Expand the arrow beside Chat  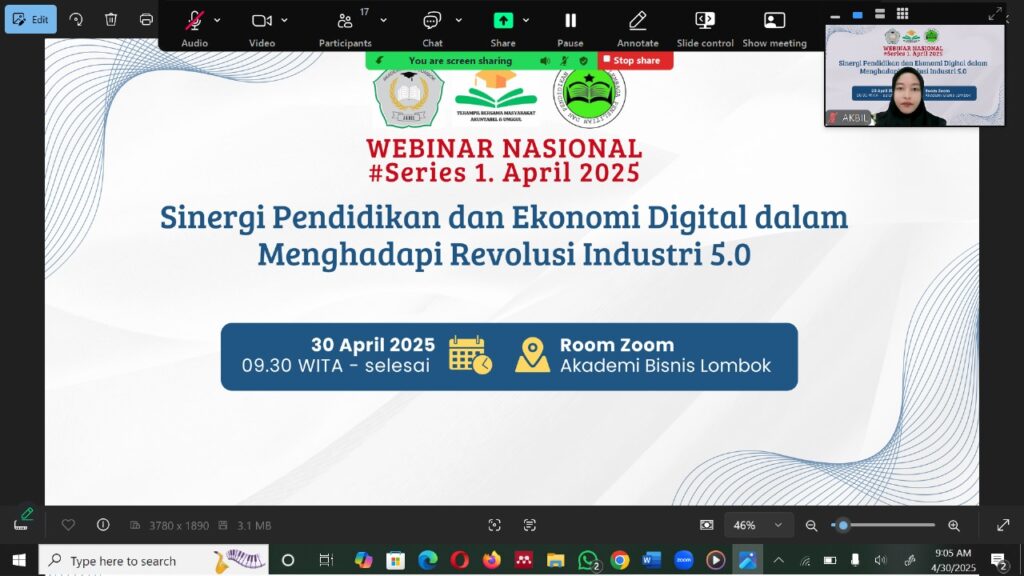click(458, 20)
